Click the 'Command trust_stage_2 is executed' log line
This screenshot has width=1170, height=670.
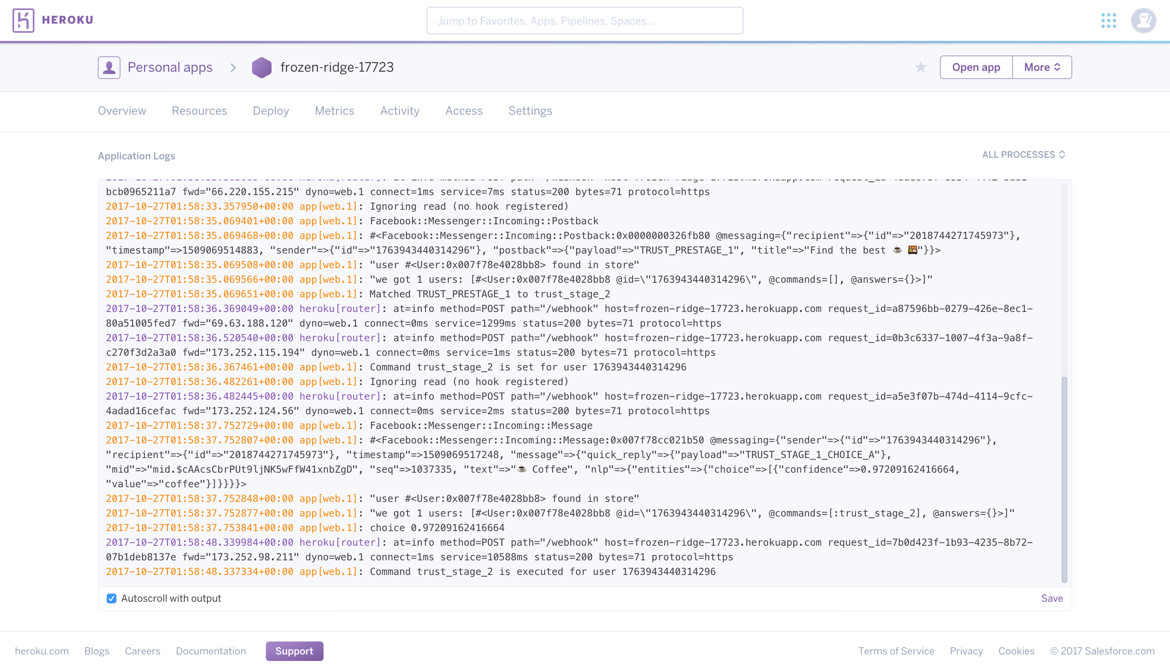[410, 572]
